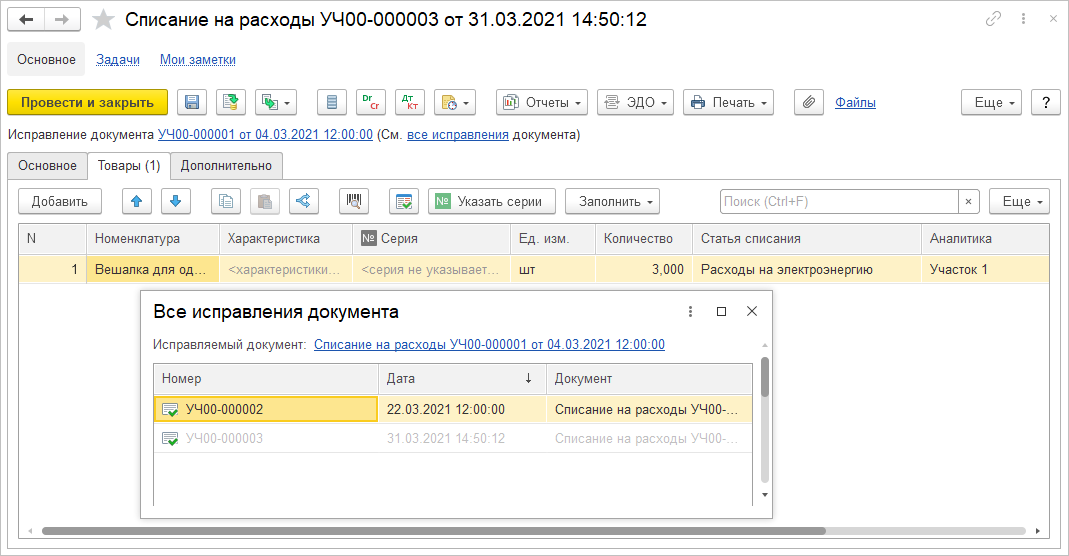This screenshot has width=1069, height=556.
Task: Open barcode search icon
Action: [x=354, y=202]
